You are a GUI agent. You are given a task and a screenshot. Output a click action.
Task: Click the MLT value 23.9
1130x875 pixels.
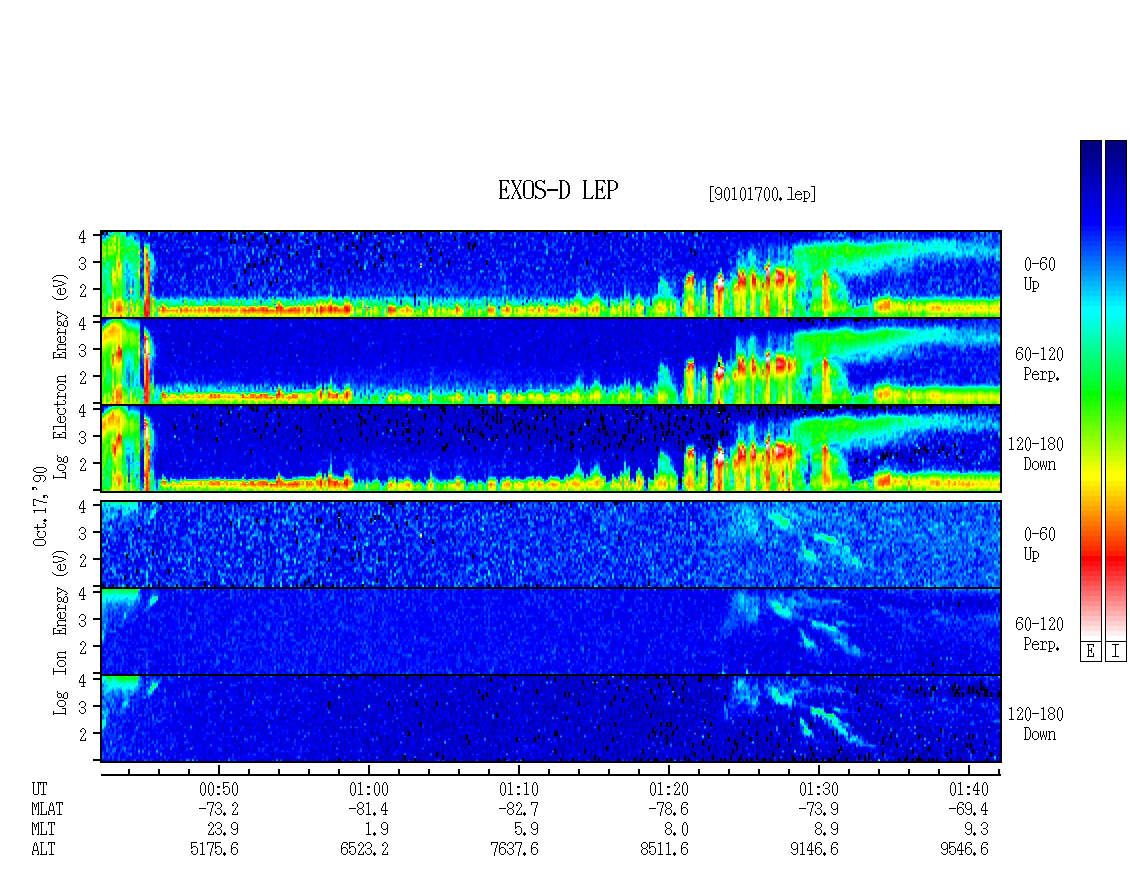point(223,830)
